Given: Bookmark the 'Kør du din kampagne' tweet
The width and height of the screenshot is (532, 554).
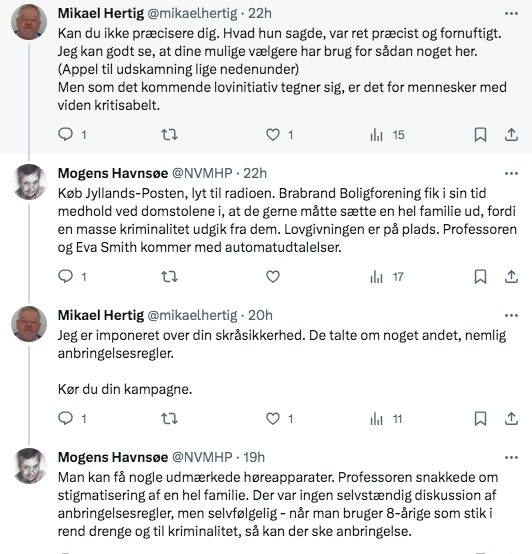Looking at the screenshot, I should click(x=480, y=419).
